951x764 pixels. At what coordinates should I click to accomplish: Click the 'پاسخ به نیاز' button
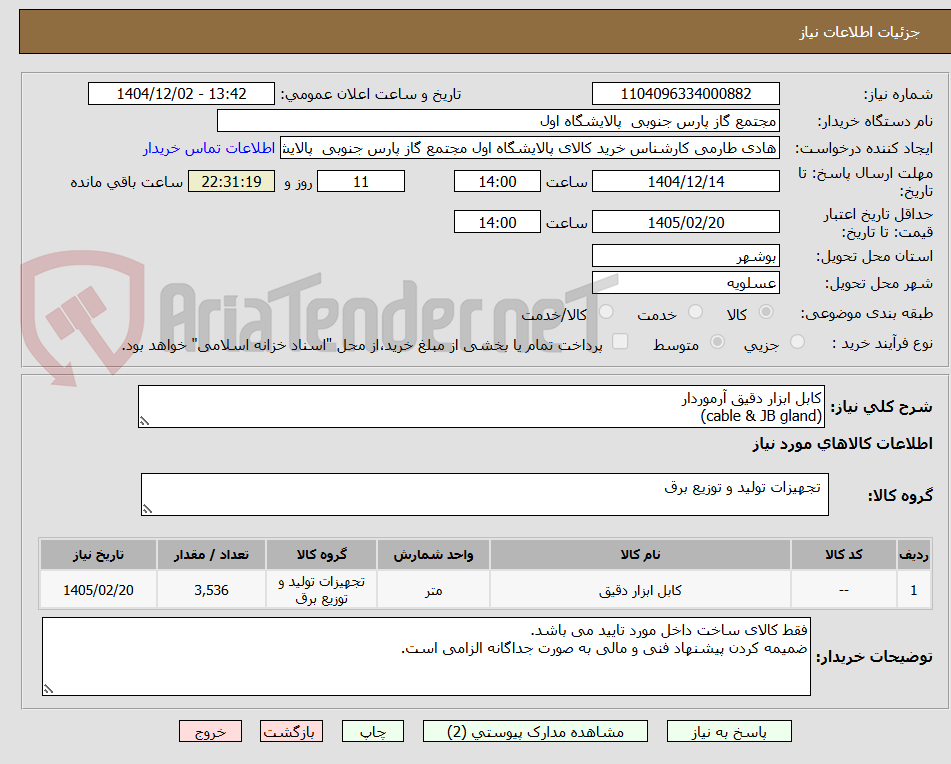[729, 731]
